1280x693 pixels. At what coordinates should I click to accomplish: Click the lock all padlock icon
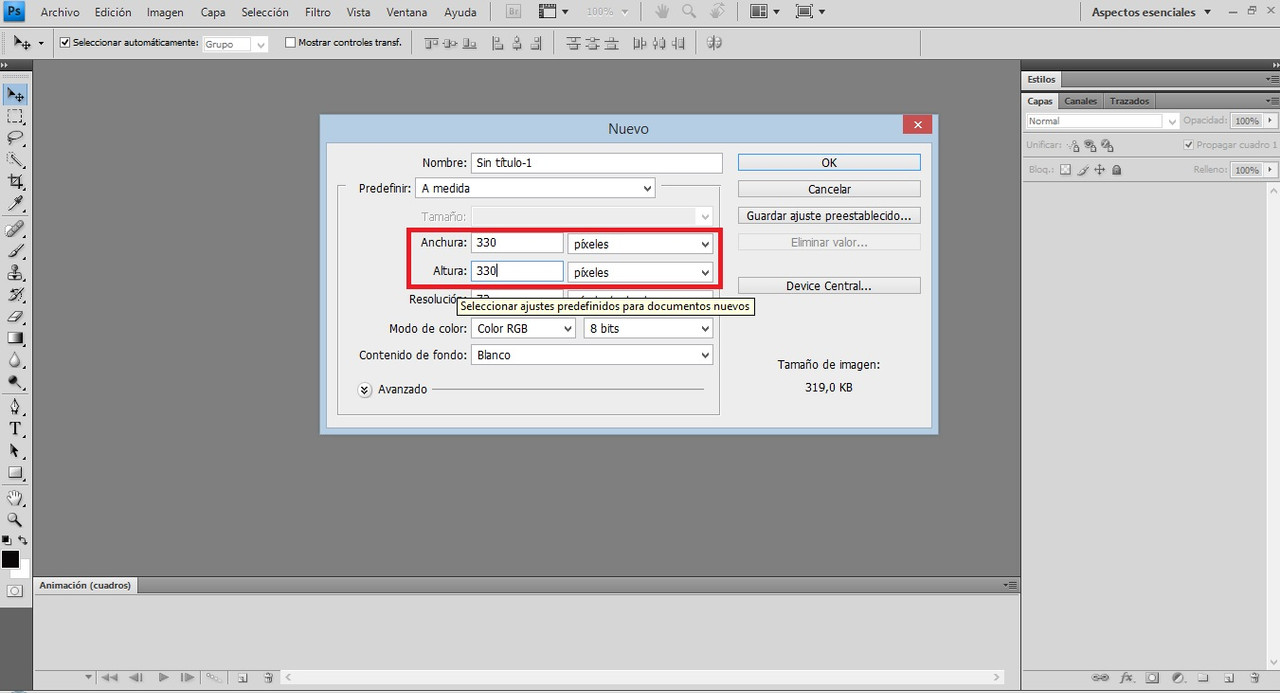coord(1116,170)
